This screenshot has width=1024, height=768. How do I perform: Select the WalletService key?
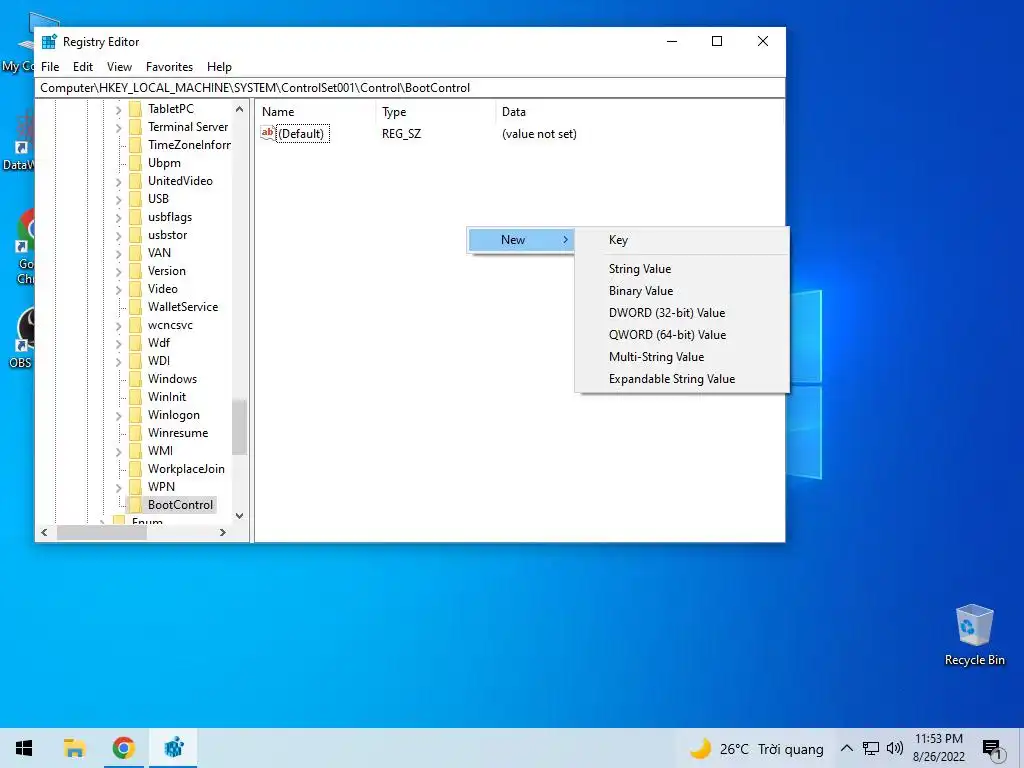pyautogui.click(x=183, y=307)
